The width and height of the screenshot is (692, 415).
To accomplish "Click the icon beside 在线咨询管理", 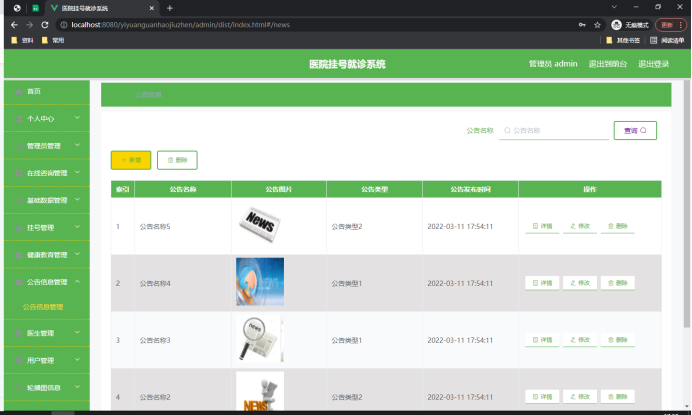I will pyautogui.click(x=19, y=173).
